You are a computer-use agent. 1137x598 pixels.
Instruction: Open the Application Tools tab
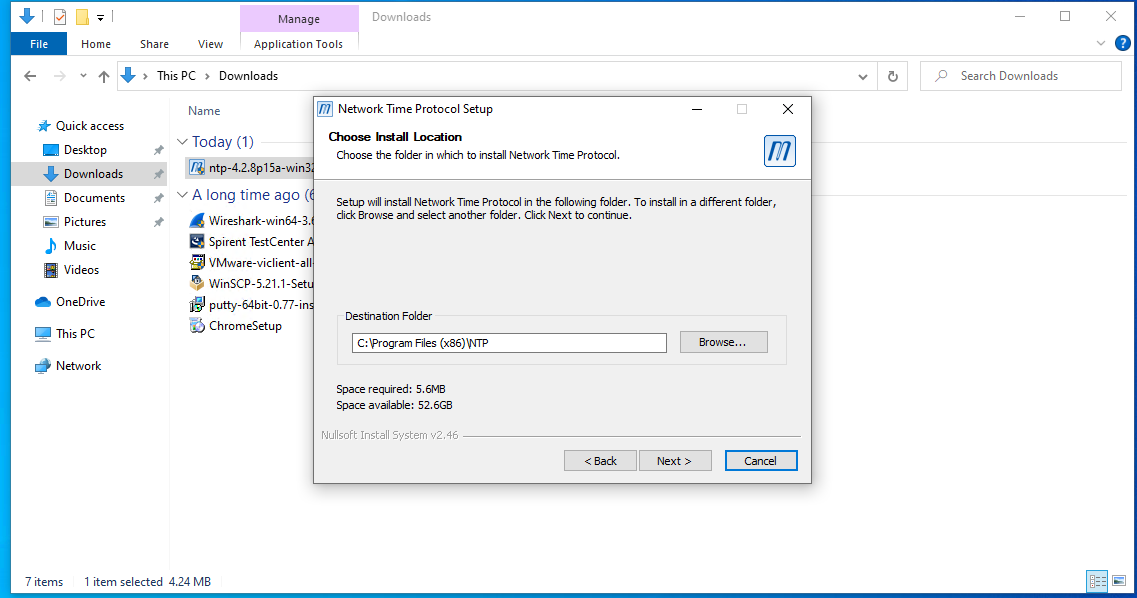click(x=298, y=44)
